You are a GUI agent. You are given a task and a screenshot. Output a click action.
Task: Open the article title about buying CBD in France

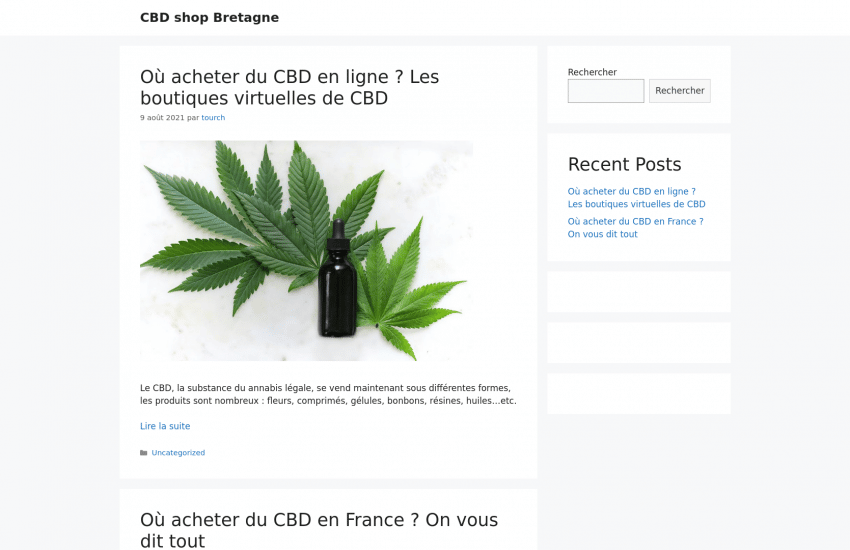point(319,530)
